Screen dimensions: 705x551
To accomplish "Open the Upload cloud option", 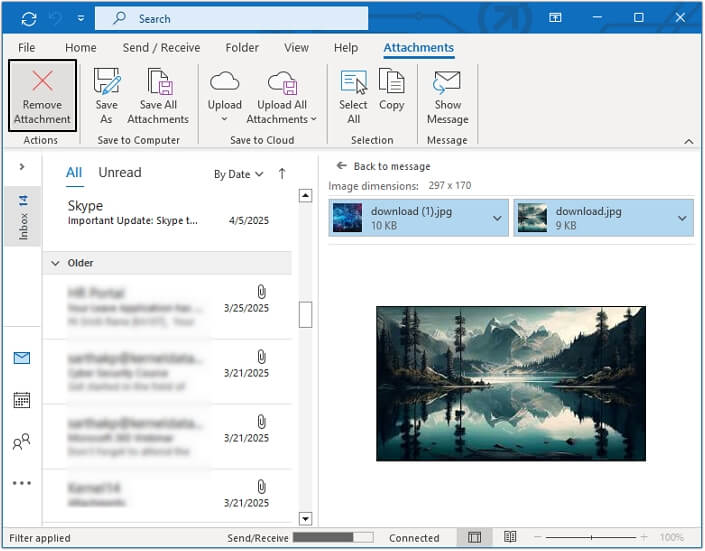I will [x=224, y=96].
